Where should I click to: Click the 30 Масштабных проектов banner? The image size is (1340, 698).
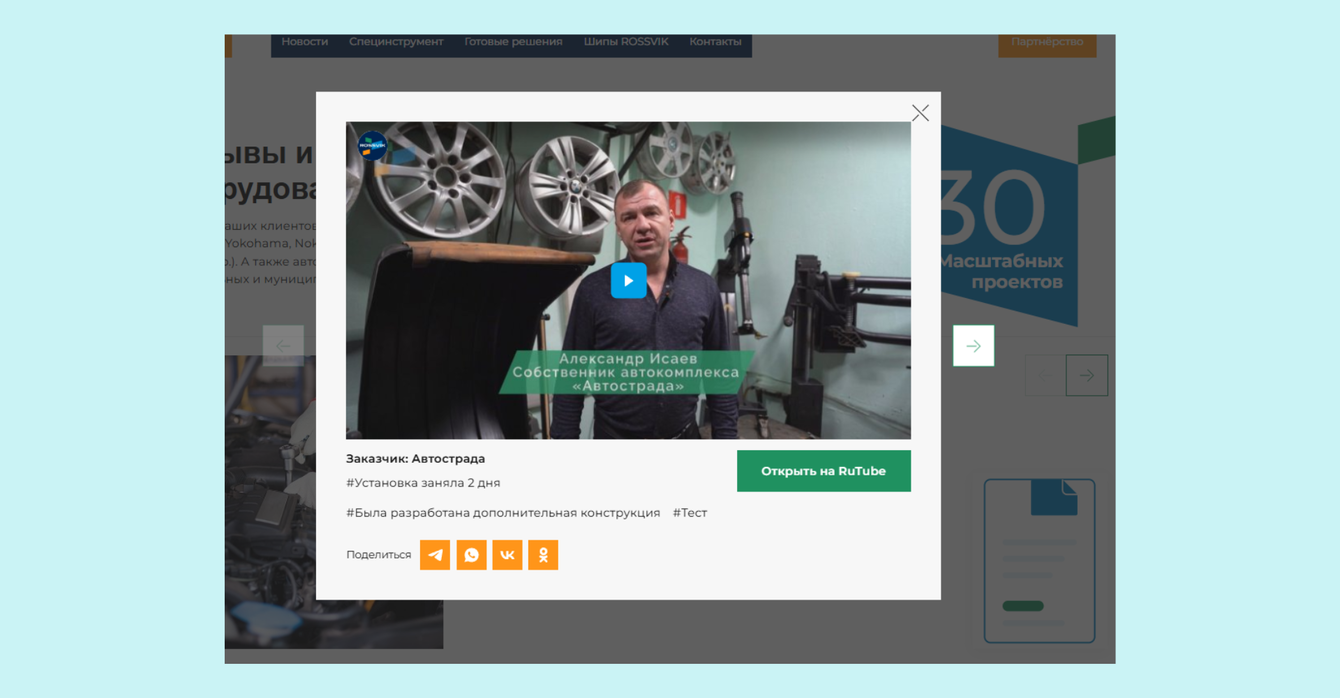pyautogui.click(x=1027, y=222)
